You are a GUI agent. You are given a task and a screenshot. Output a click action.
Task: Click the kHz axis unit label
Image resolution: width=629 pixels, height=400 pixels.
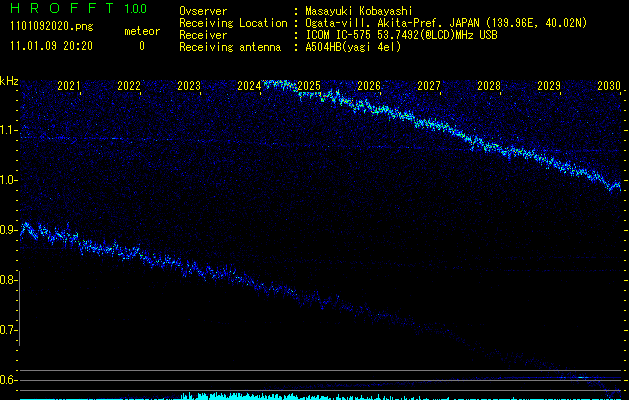tap(9, 81)
